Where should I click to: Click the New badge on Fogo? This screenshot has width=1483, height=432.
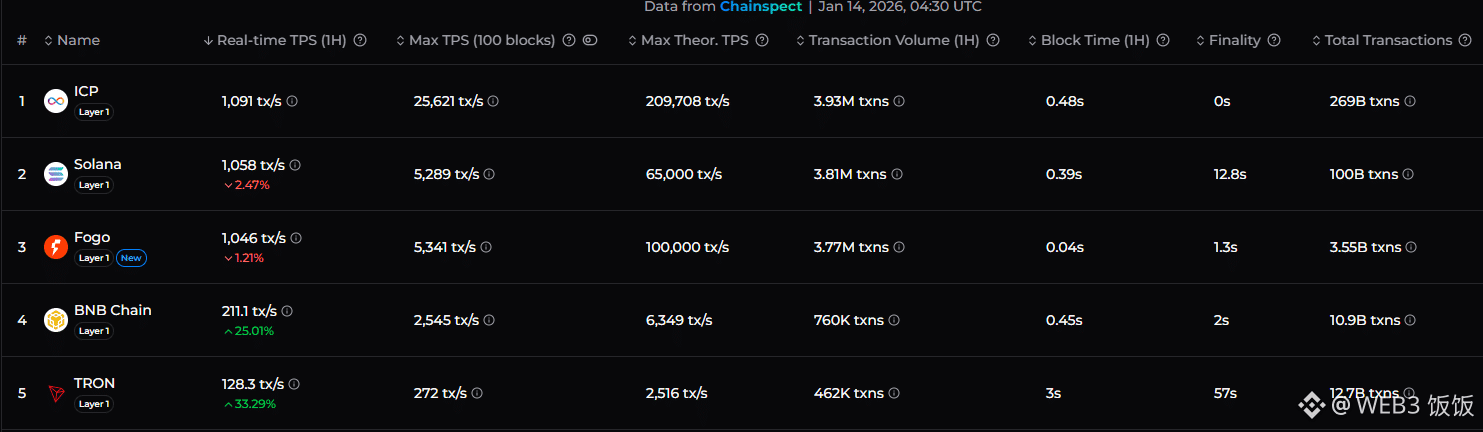coord(131,258)
